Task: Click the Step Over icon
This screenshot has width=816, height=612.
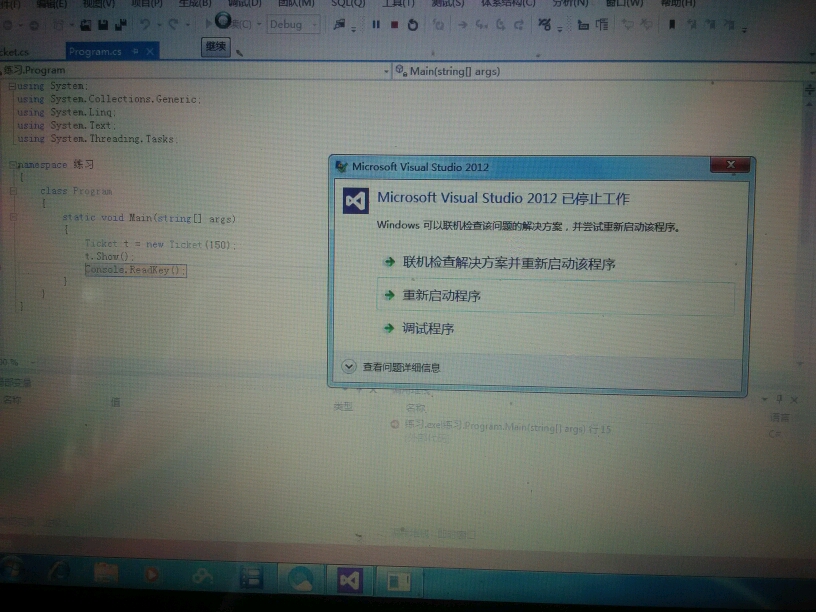Action: point(501,24)
